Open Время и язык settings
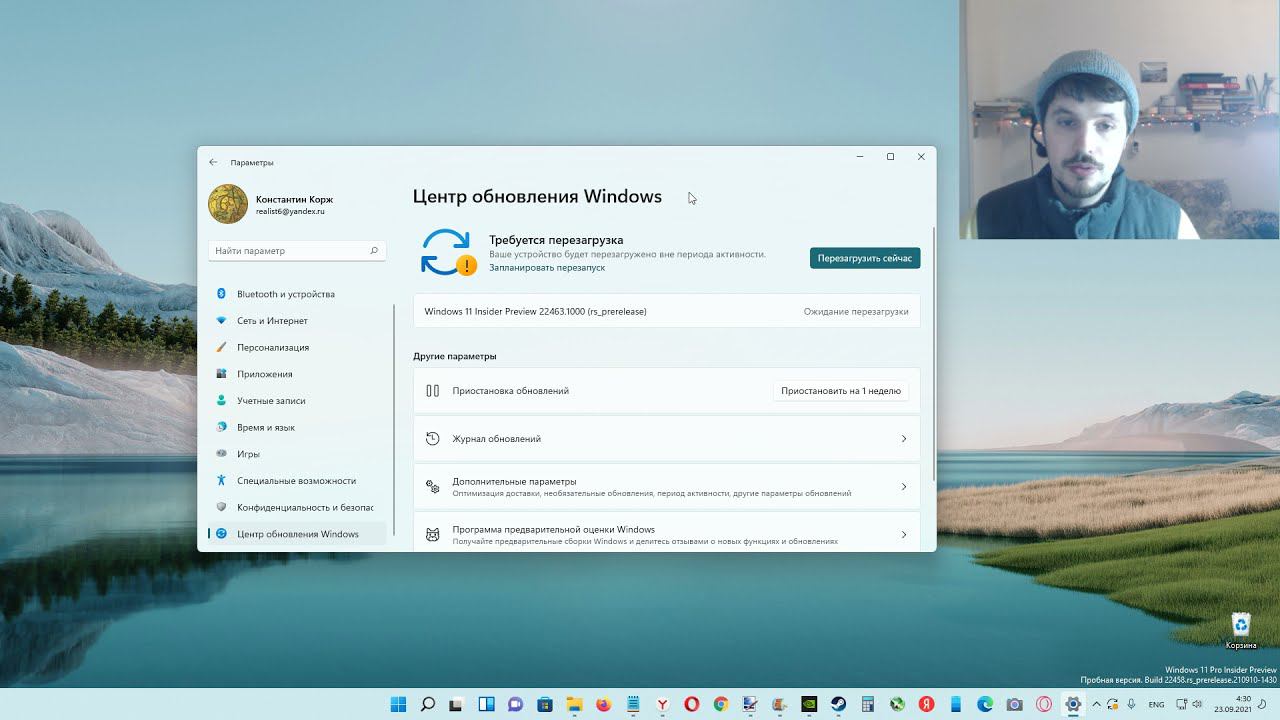 click(298, 427)
